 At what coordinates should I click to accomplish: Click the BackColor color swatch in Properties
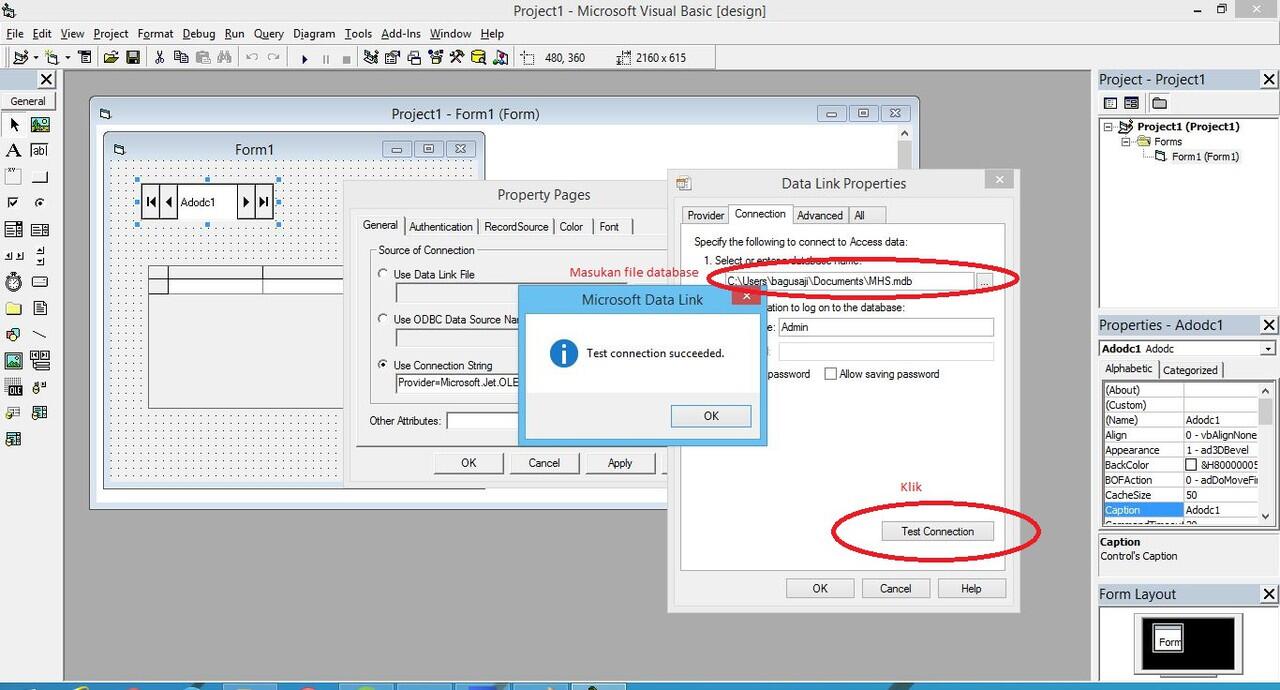point(1191,465)
